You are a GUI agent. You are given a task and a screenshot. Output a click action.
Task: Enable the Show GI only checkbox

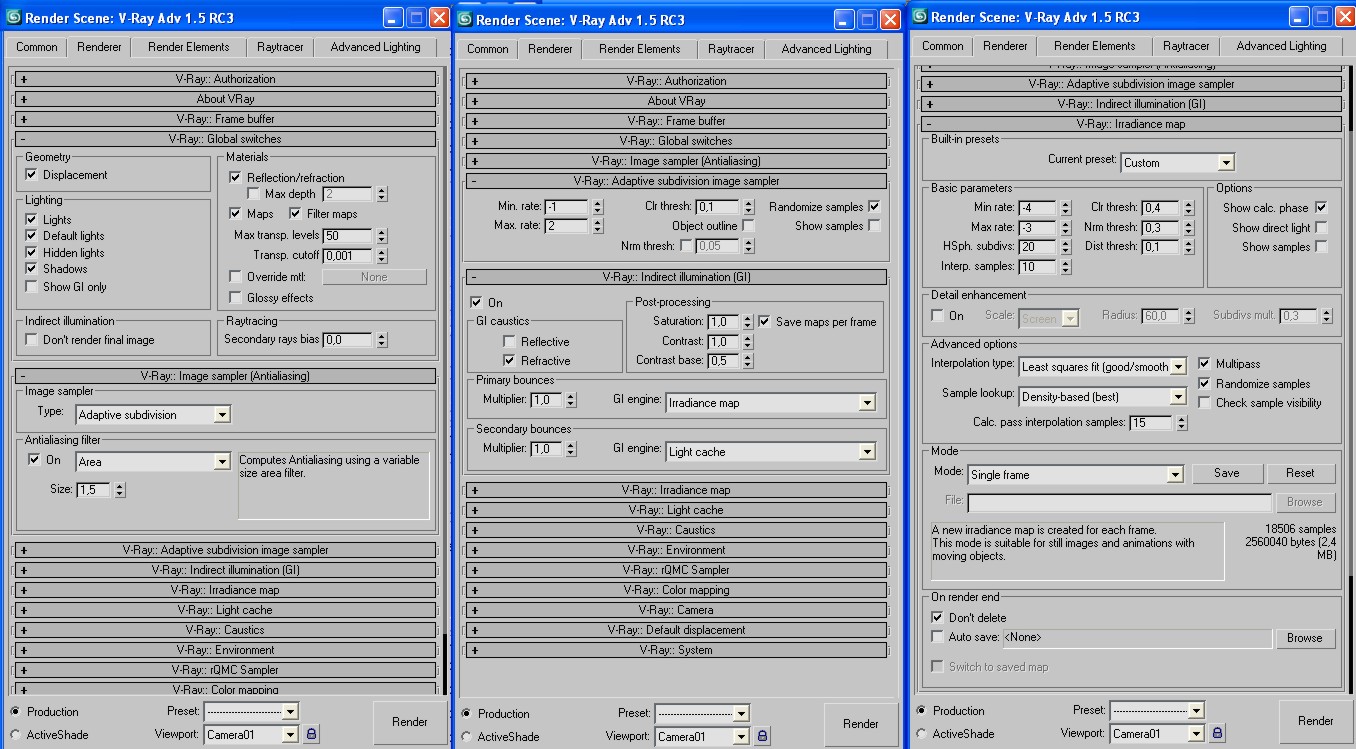[31, 287]
